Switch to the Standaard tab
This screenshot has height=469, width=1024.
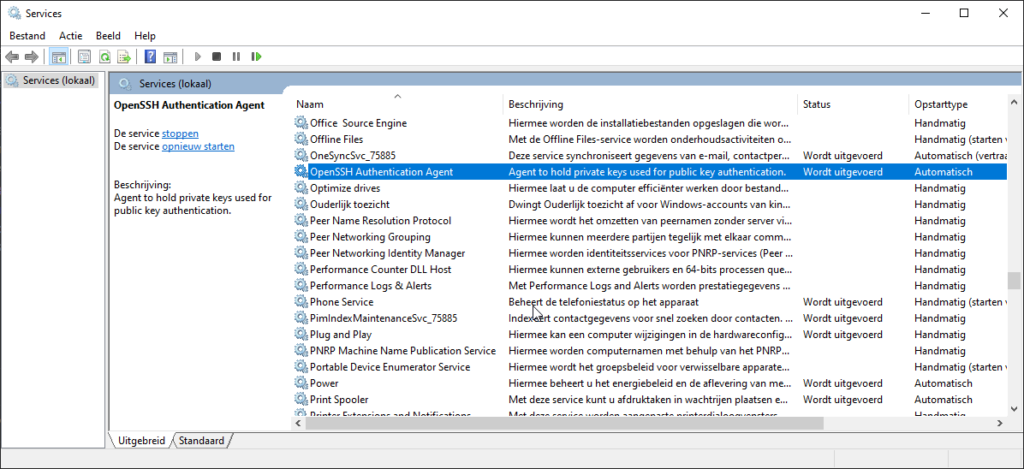click(x=204, y=440)
